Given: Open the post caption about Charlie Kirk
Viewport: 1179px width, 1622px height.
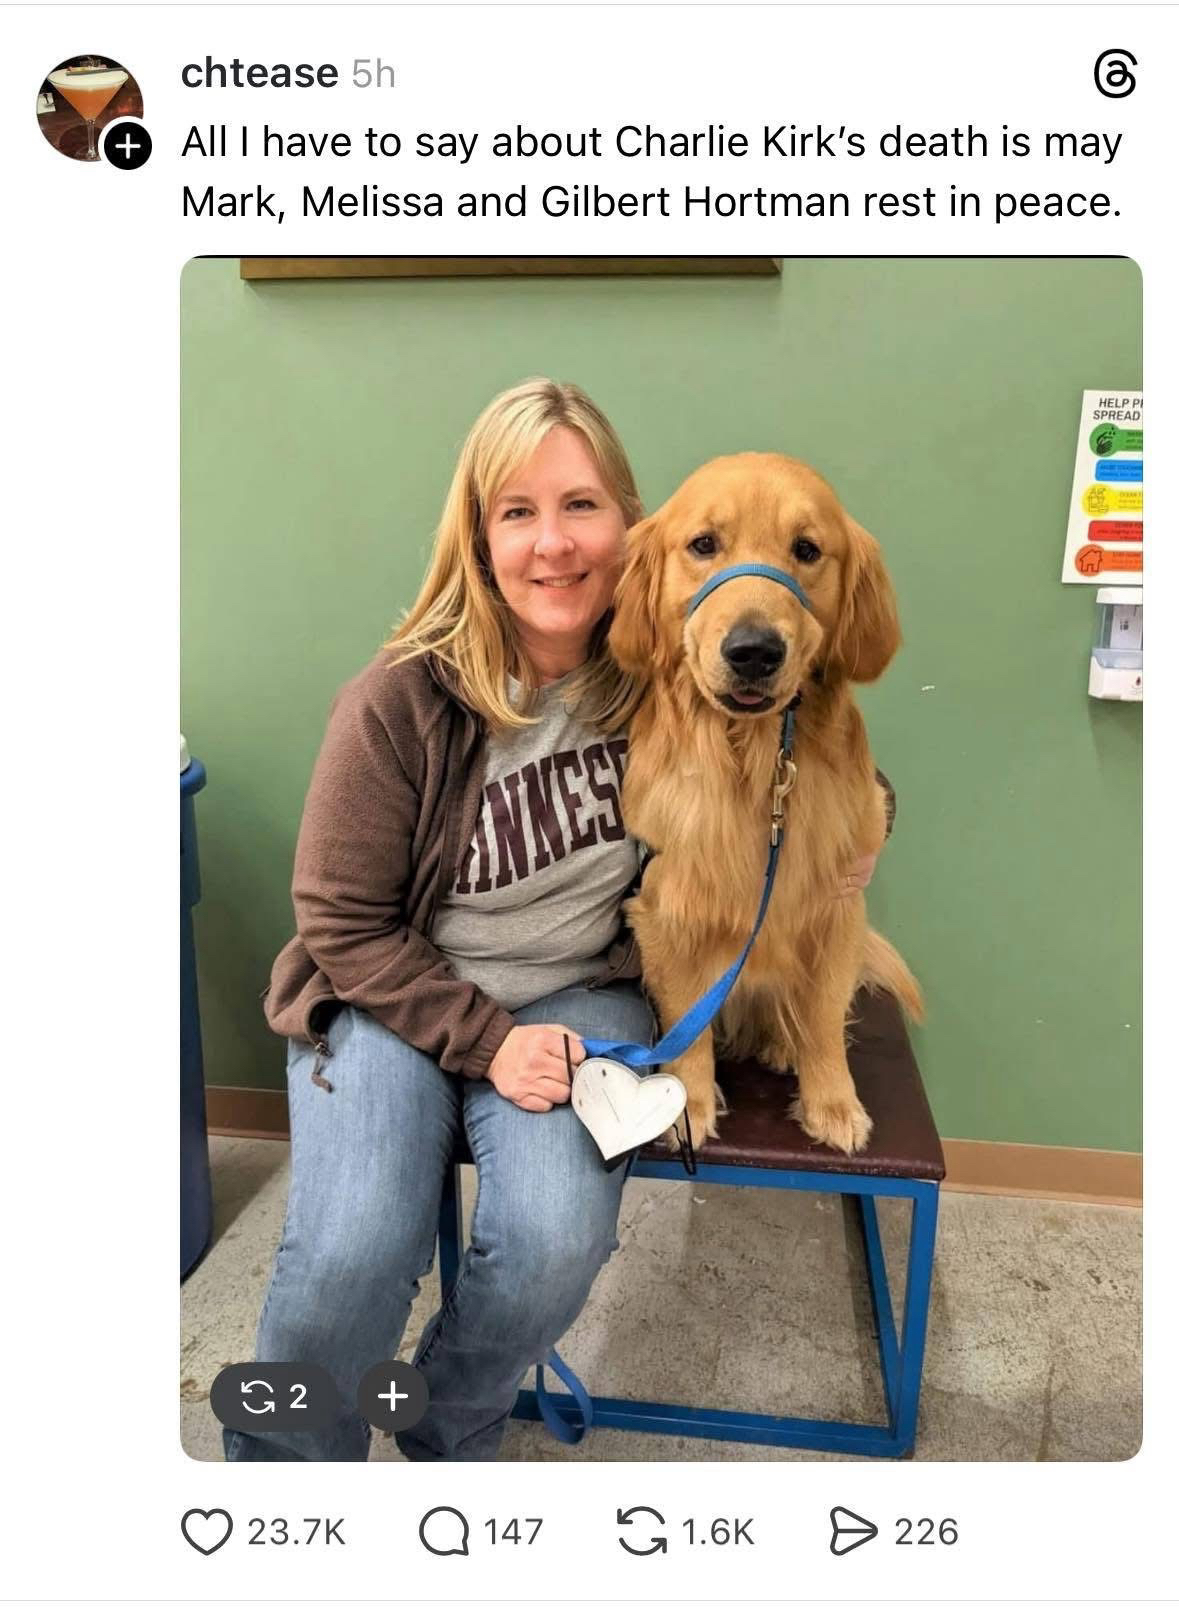Looking at the screenshot, I should (652, 171).
